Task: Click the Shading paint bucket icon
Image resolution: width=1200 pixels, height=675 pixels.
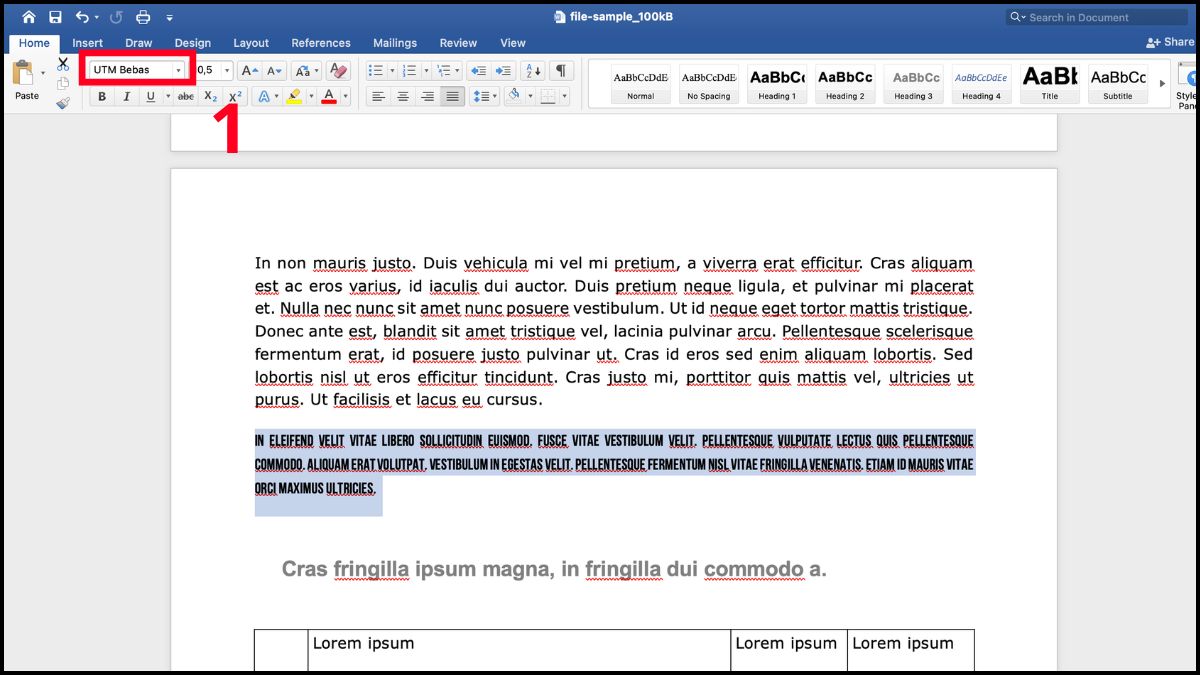Action: point(514,97)
